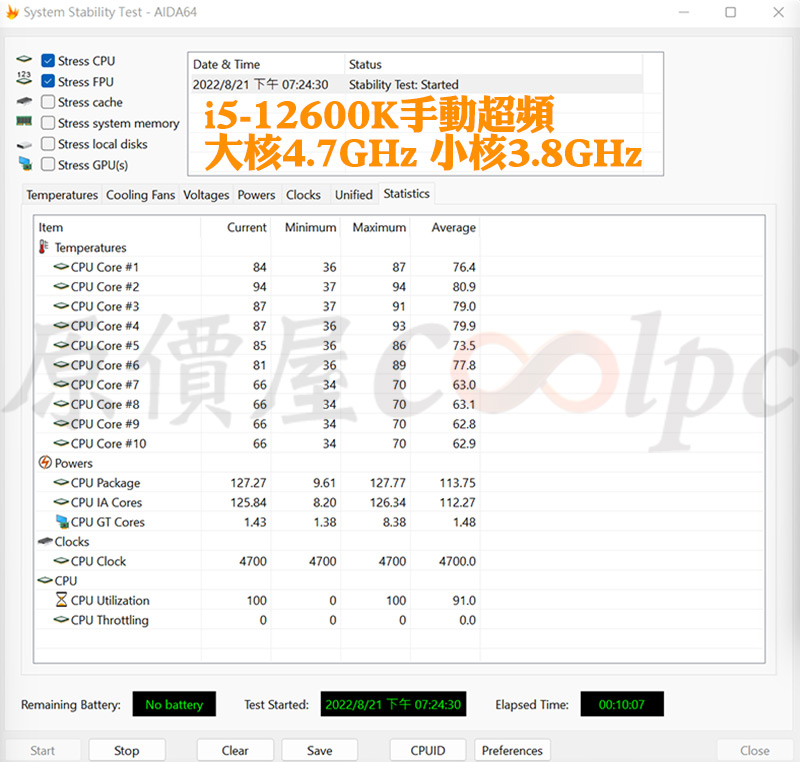
Task: Stop the stability test
Action: pyautogui.click(x=127, y=750)
